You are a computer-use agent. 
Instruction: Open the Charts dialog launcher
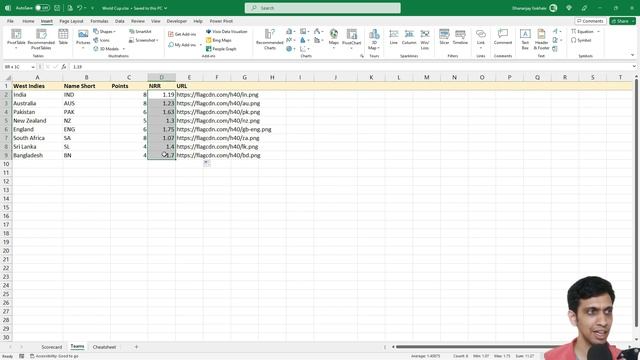pos(362,56)
